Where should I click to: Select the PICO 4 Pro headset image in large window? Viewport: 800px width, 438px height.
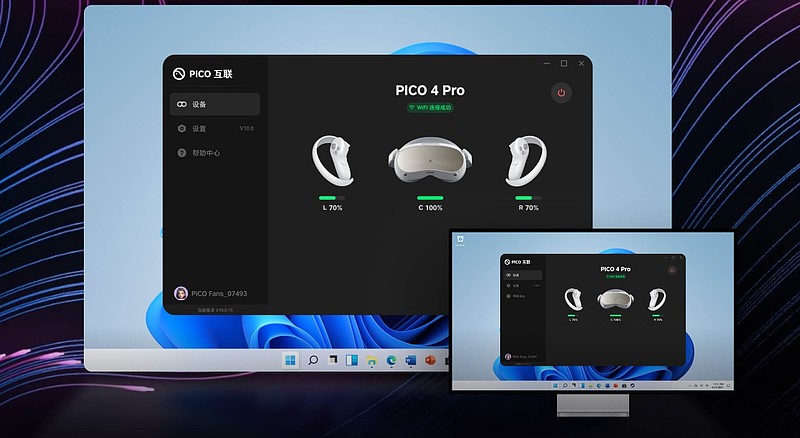tap(430, 160)
